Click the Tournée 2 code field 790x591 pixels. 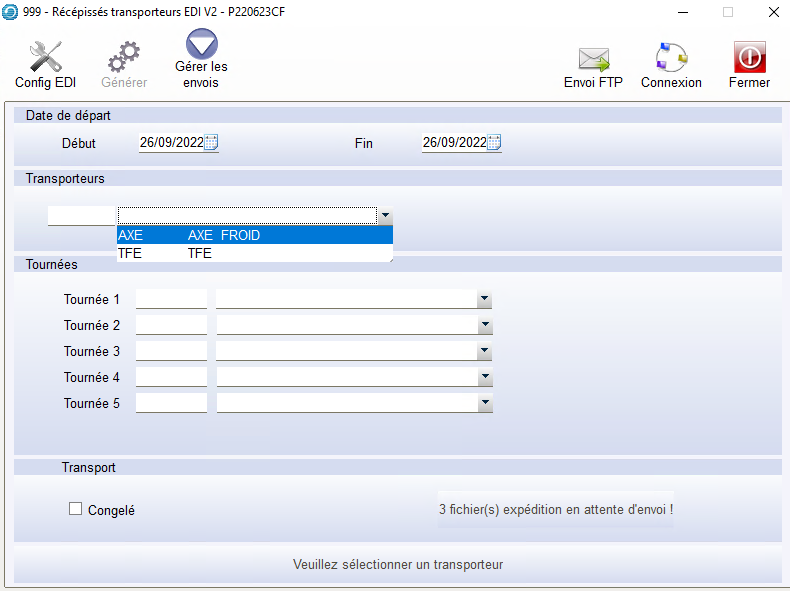(x=171, y=325)
